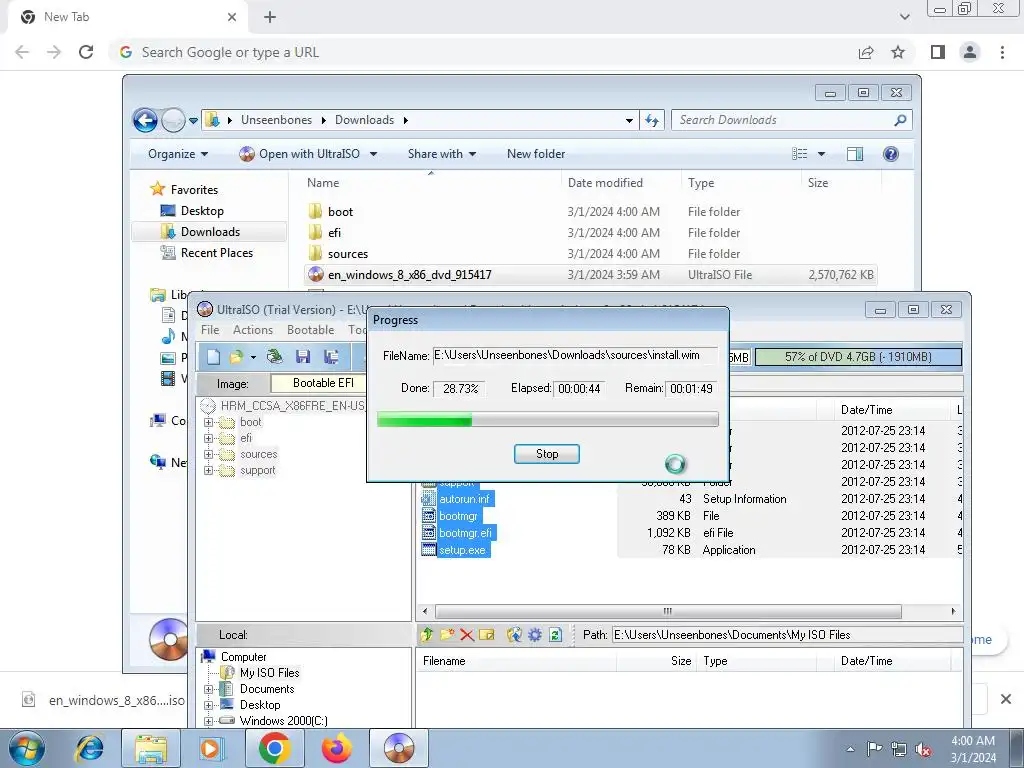Open Share with menu in Explorer
Image resolution: width=1024 pixels, height=768 pixels.
pyautogui.click(x=441, y=154)
